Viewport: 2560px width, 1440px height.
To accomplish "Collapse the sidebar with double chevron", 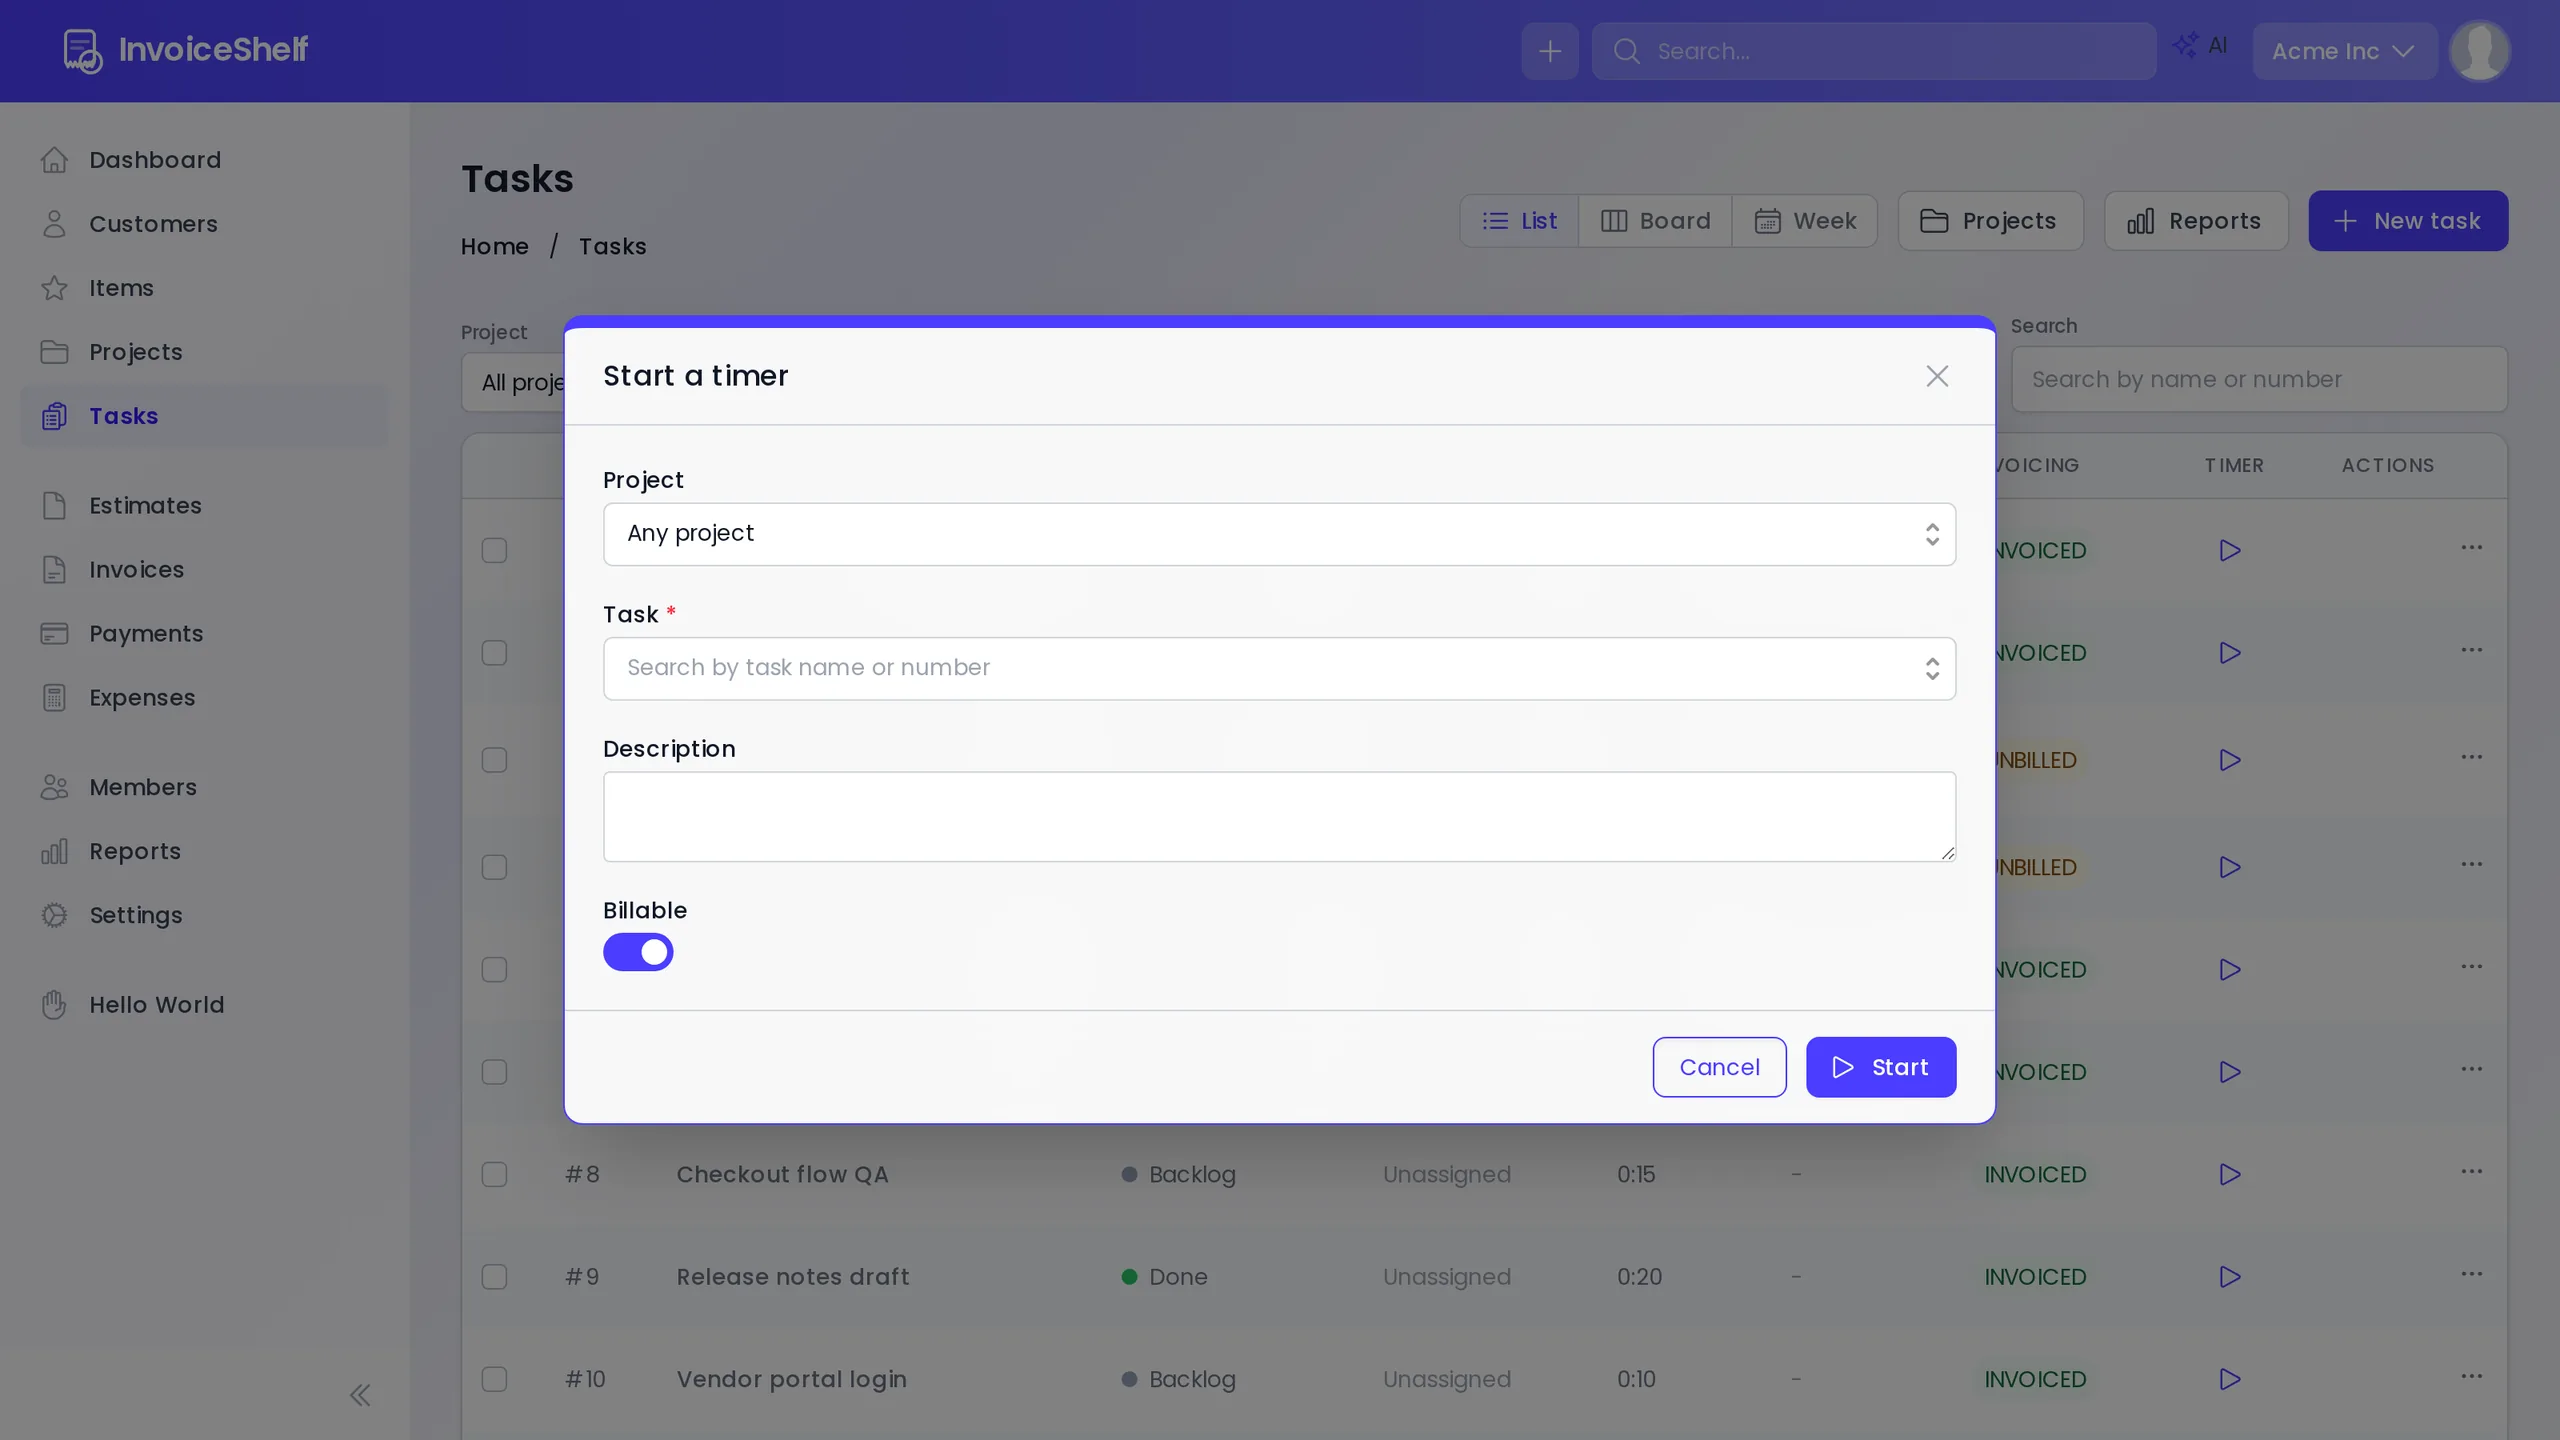I will pos(360,1395).
